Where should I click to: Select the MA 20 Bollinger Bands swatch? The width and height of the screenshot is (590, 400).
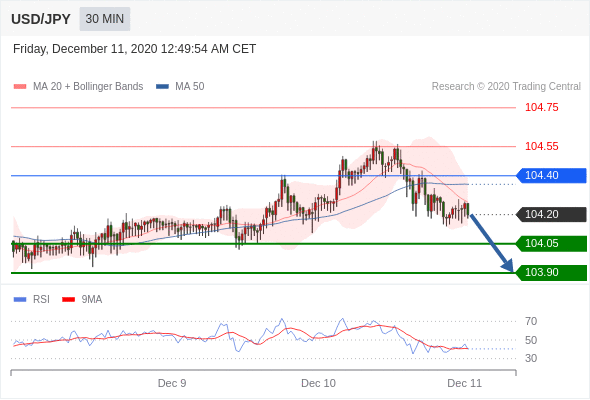[20, 87]
